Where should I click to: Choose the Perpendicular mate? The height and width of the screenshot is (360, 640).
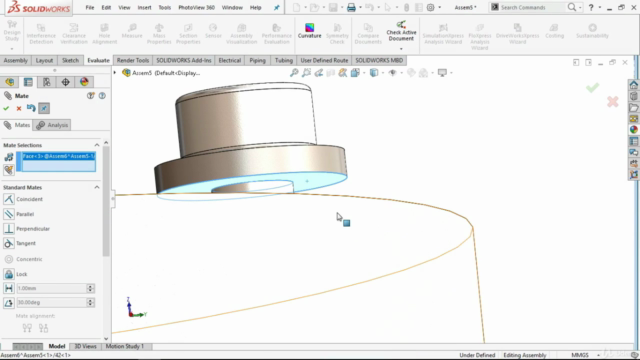point(27,229)
